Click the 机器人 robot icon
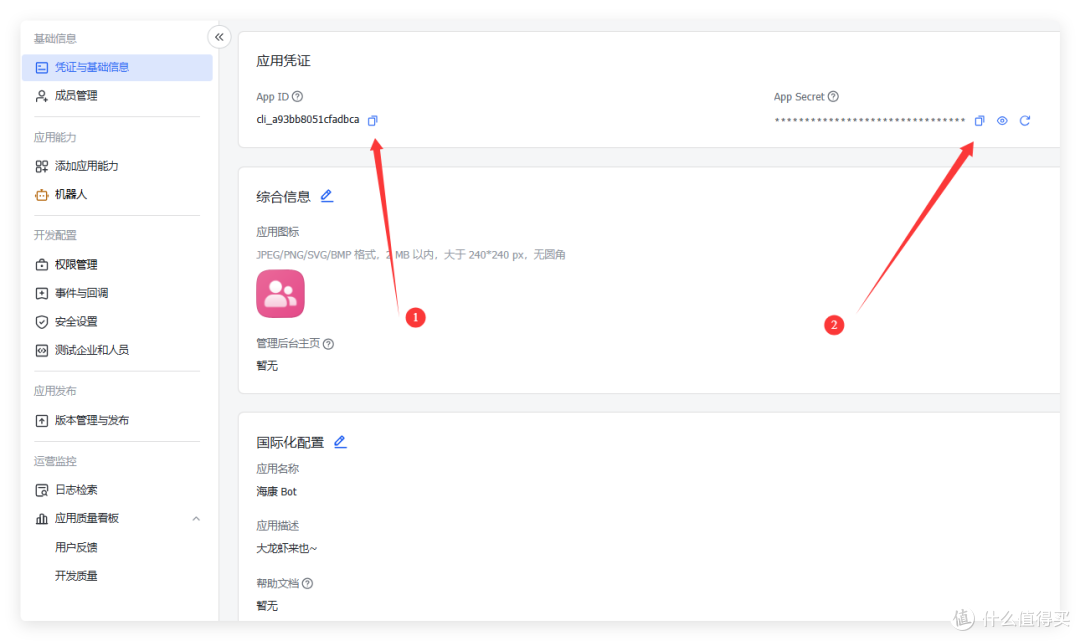The height and width of the screenshot is (641, 1080). (41, 195)
